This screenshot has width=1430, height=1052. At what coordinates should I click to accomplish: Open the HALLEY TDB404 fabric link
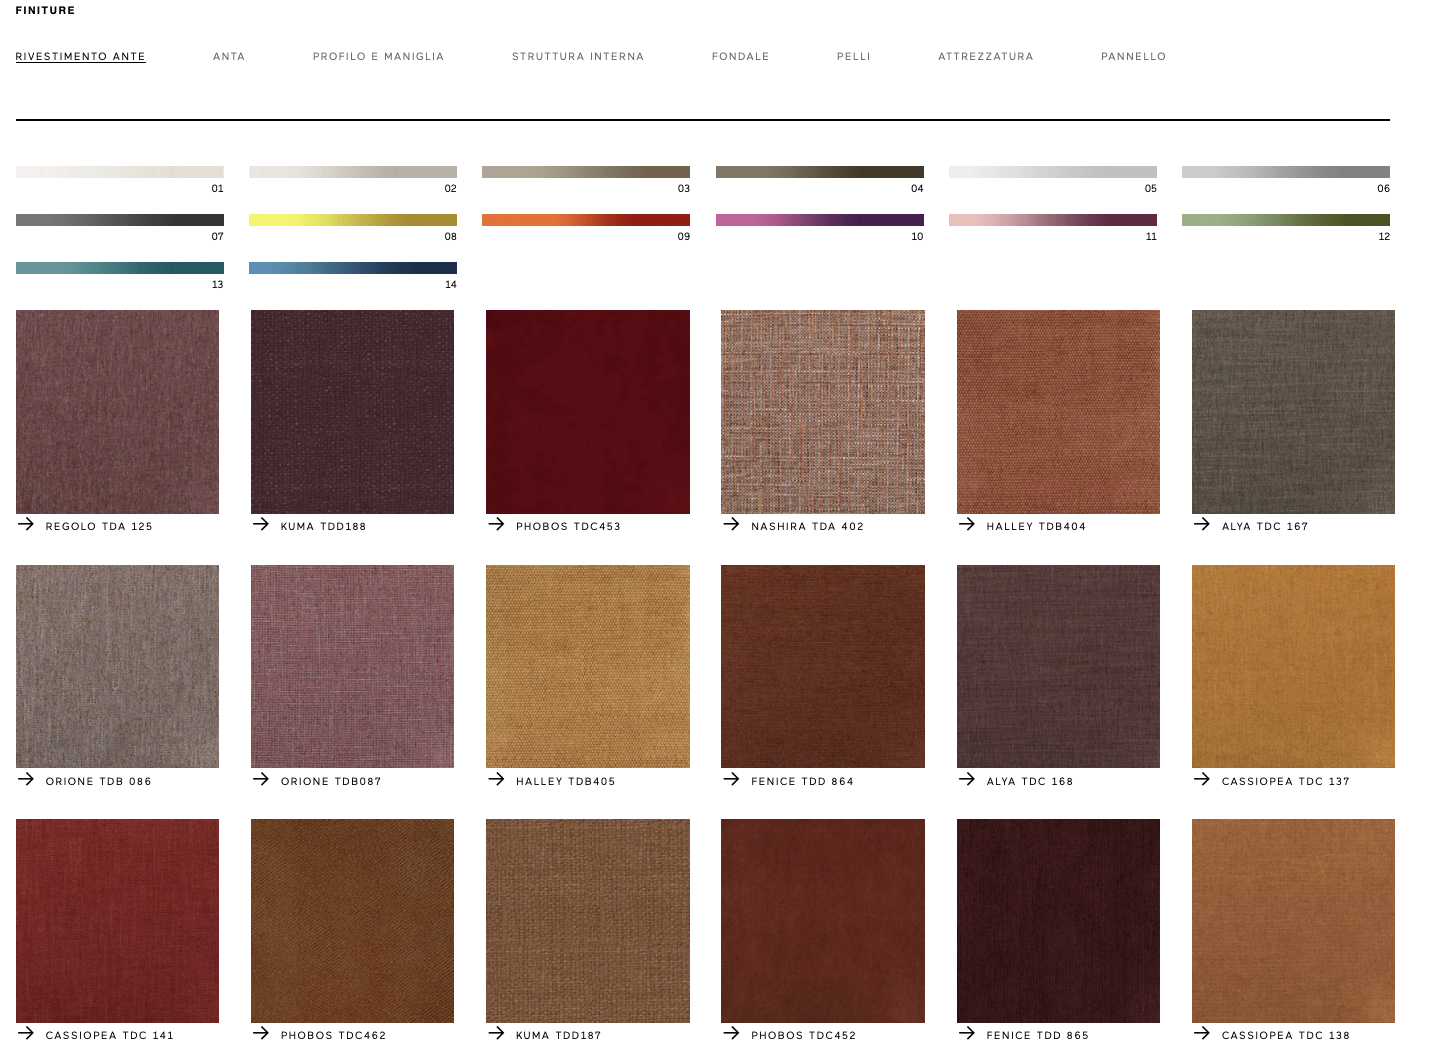click(1035, 526)
